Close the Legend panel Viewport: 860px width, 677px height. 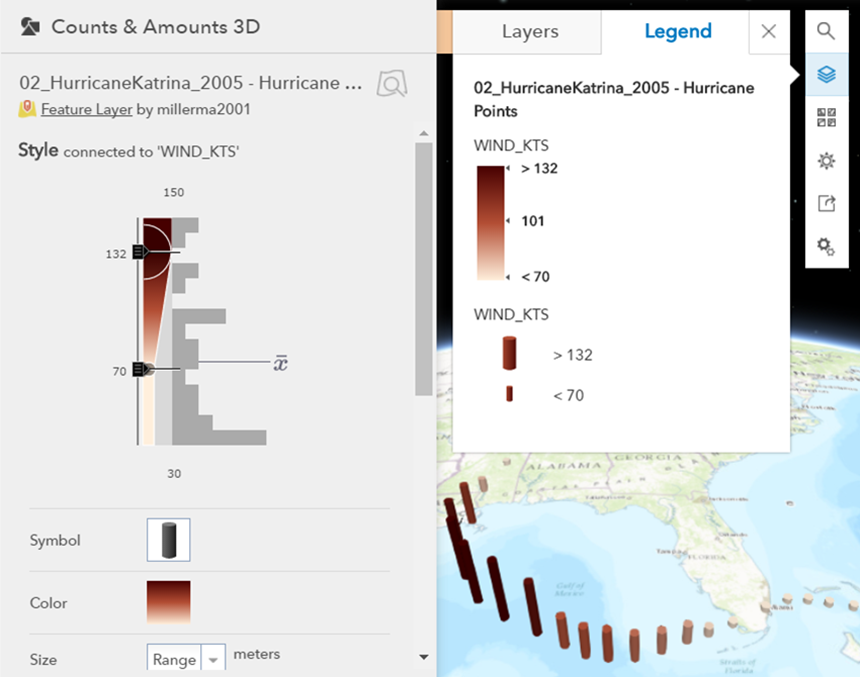[768, 32]
